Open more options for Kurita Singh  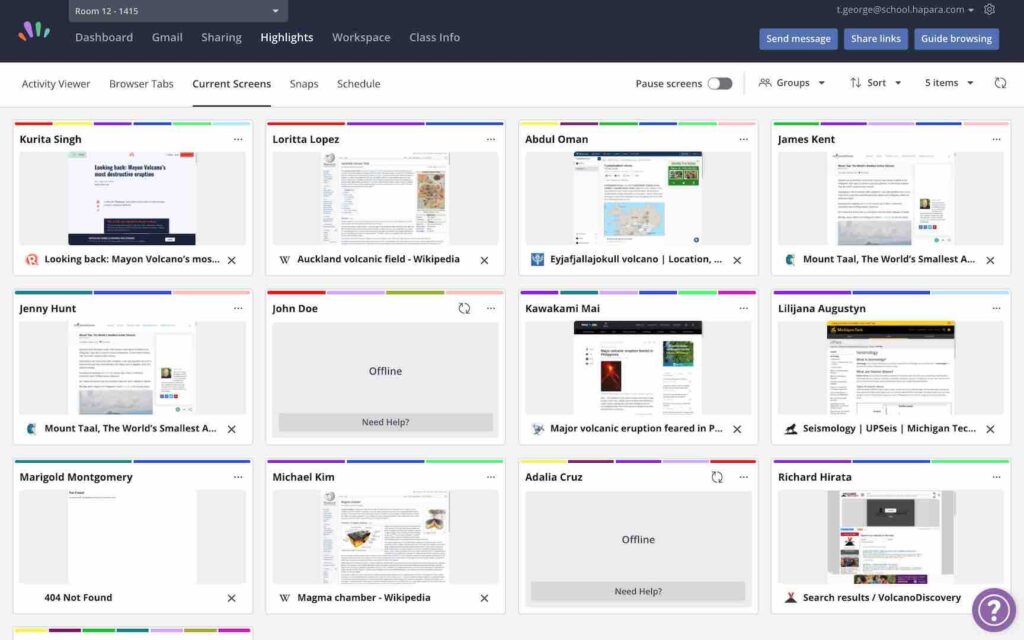point(238,139)
